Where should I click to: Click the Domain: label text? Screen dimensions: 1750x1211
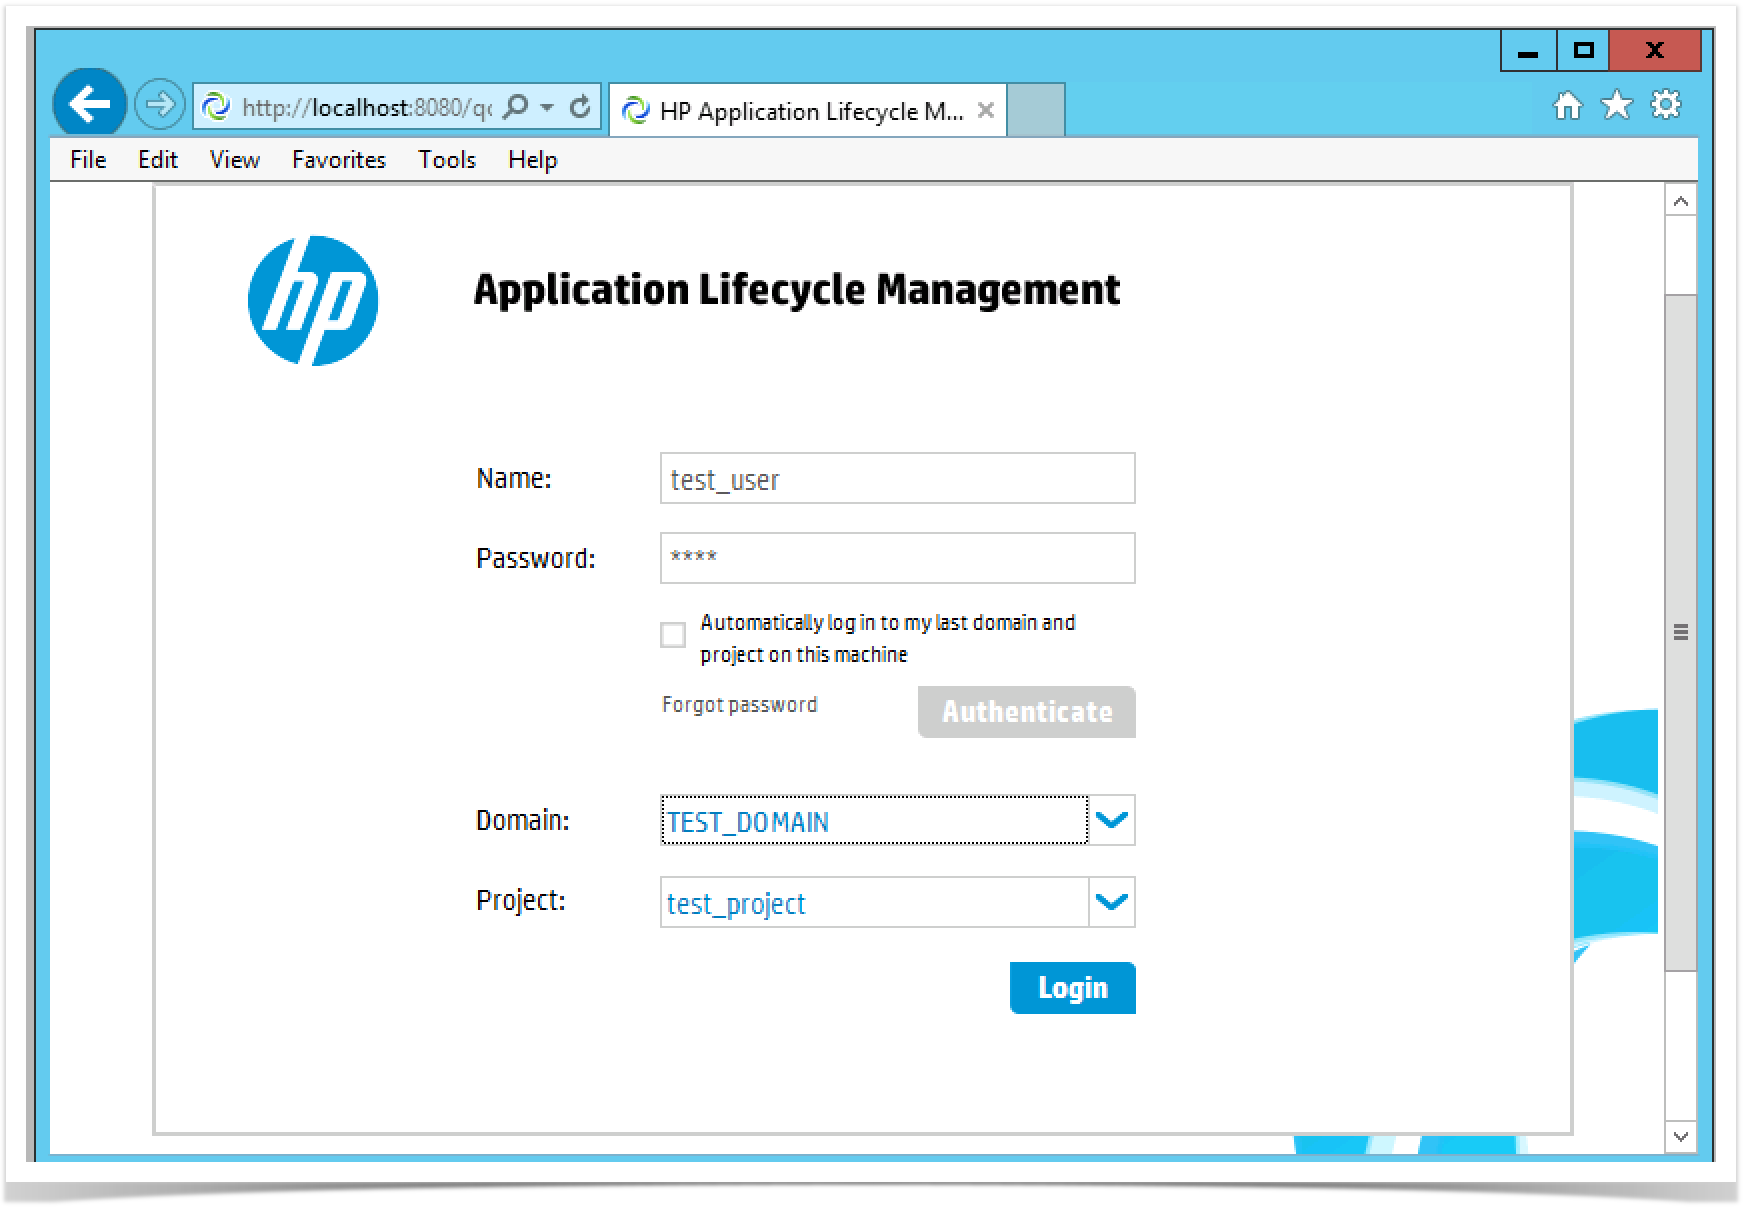coord(522,821)
